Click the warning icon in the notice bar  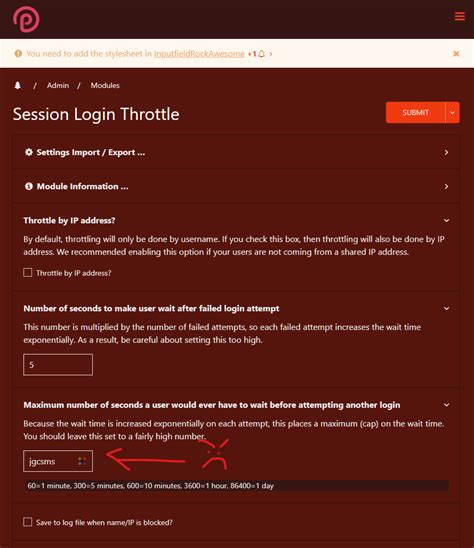pyautogui.click(x=18, y=53)
